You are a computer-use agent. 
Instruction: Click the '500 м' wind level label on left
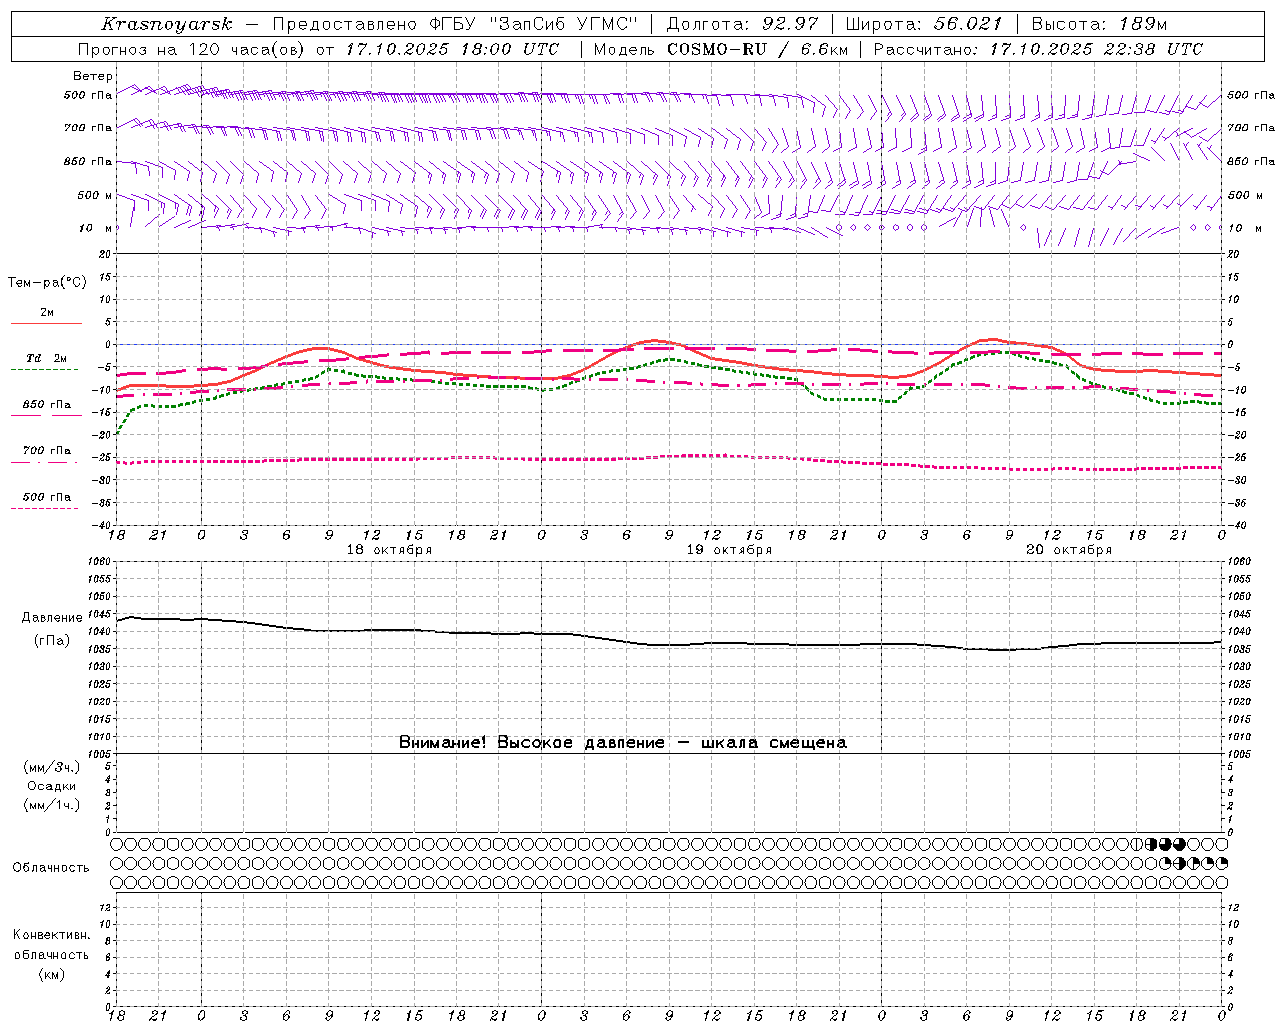[95, 195]
